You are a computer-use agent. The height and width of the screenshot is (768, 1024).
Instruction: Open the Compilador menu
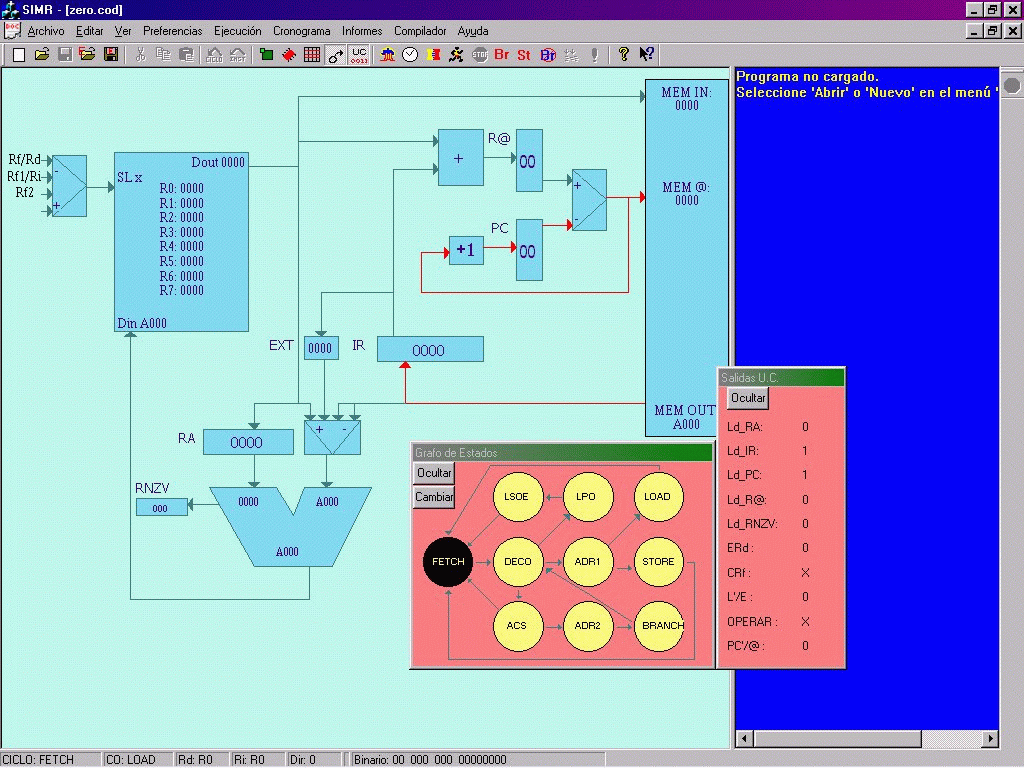click(420, 31)
